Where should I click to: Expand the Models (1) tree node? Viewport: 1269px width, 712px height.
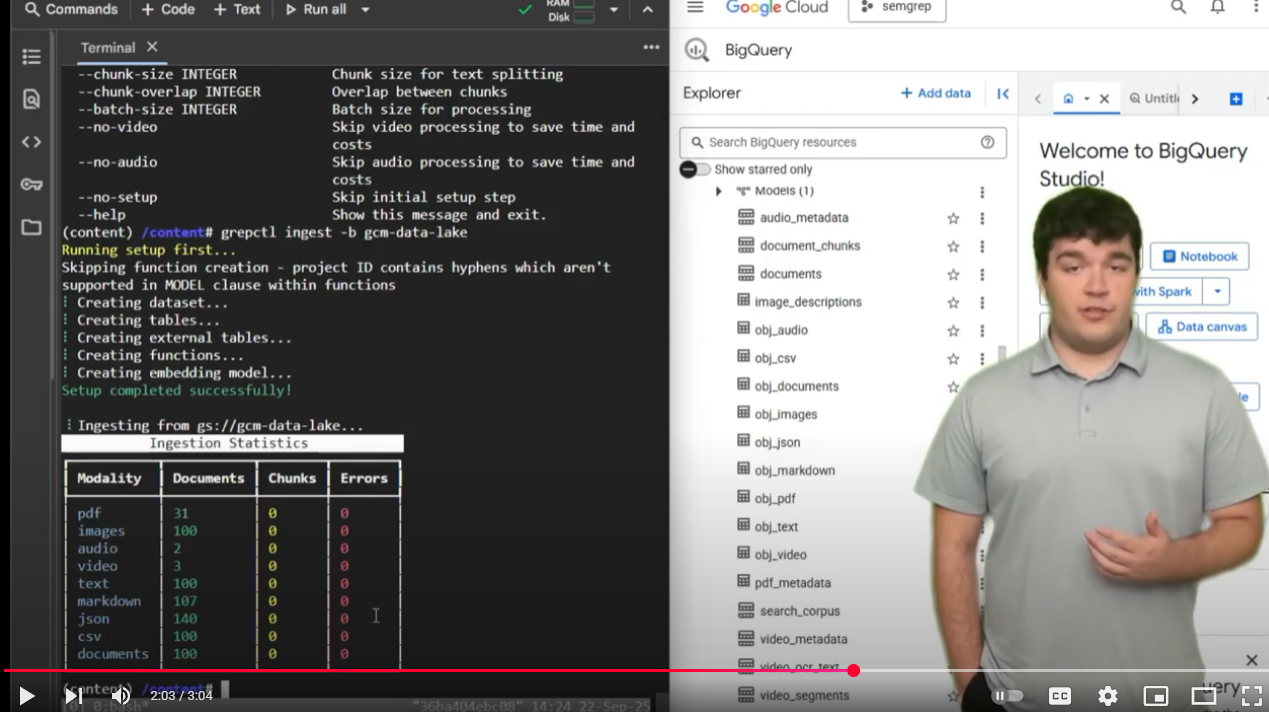click(718, 191)
